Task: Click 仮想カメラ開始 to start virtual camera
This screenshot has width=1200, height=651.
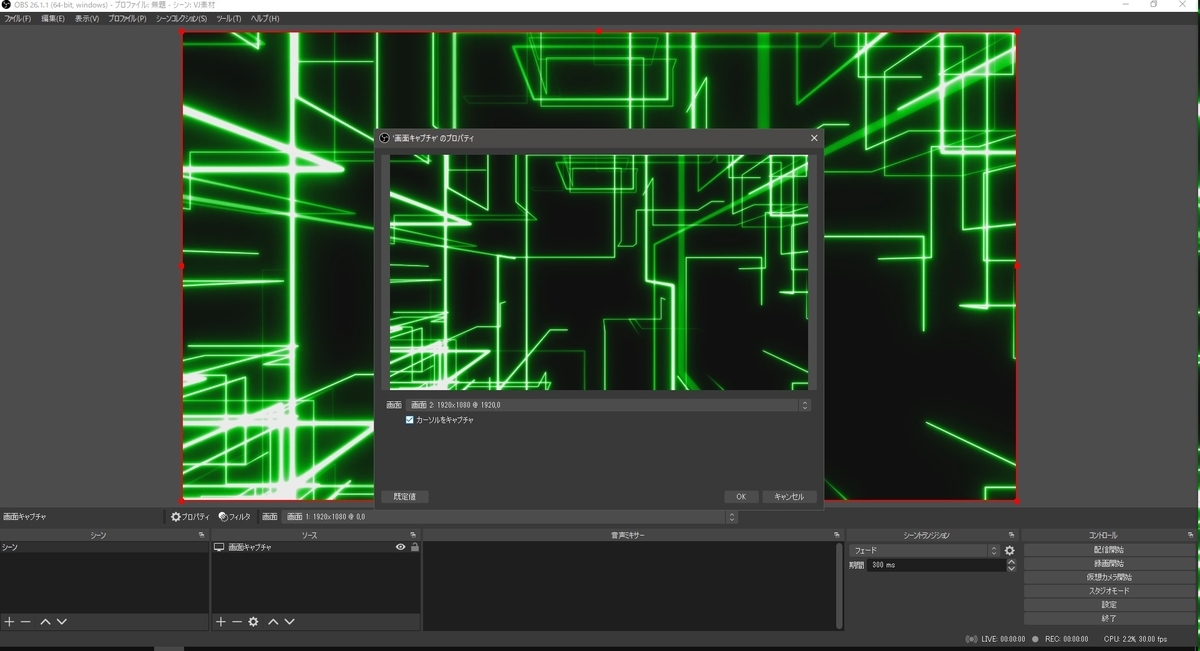Action: pyautogui.click(x=1109, y=577)
